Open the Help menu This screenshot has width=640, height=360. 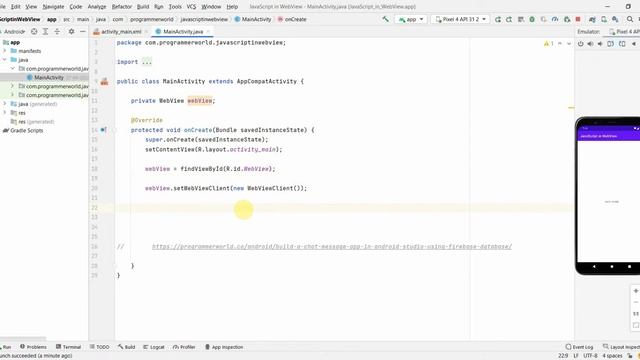click(232, 7)
